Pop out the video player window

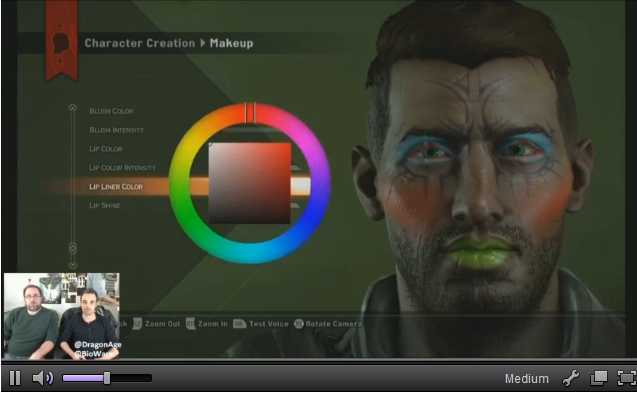[599, 378]
